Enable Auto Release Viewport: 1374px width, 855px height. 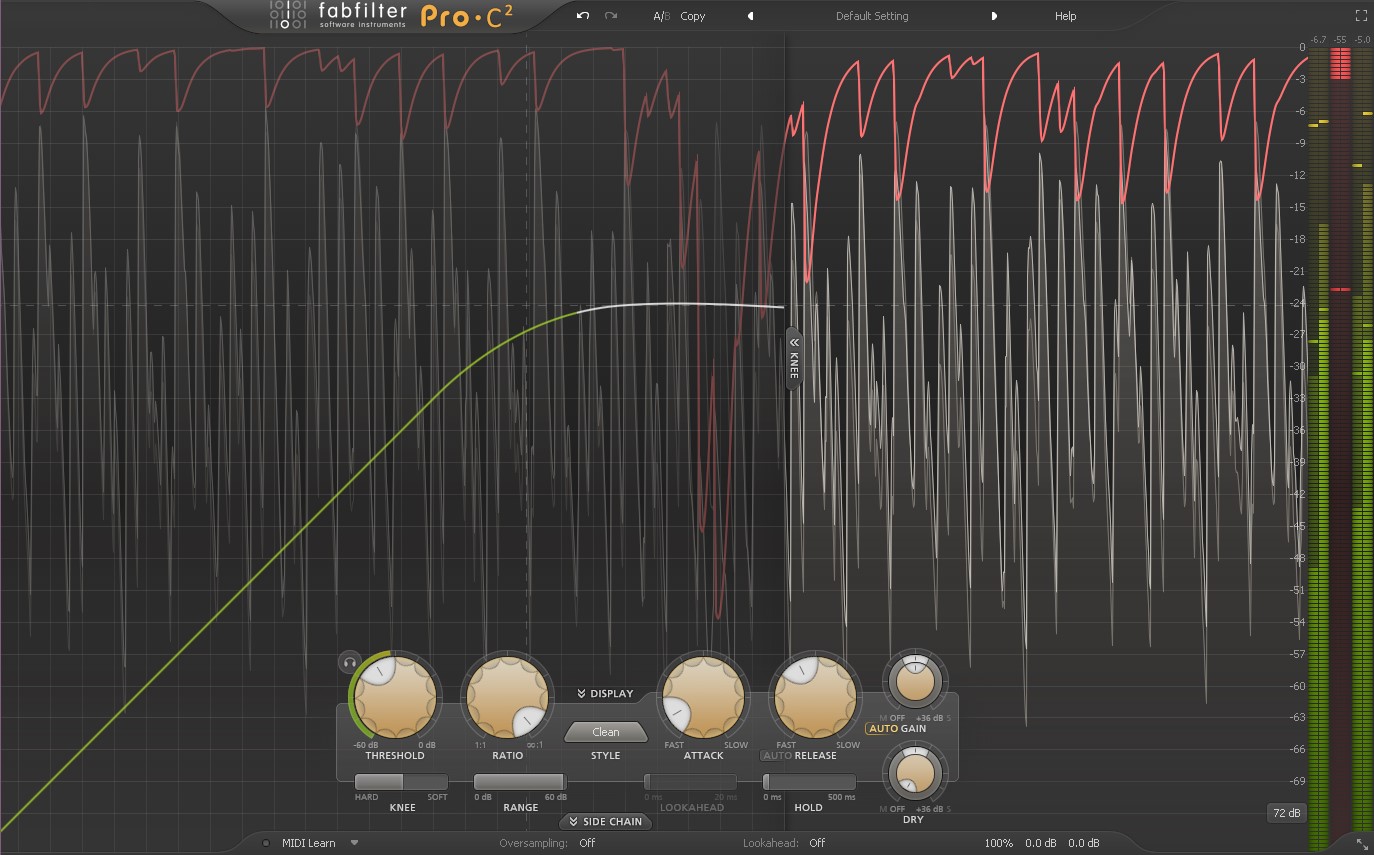click(x=777, y=755)
